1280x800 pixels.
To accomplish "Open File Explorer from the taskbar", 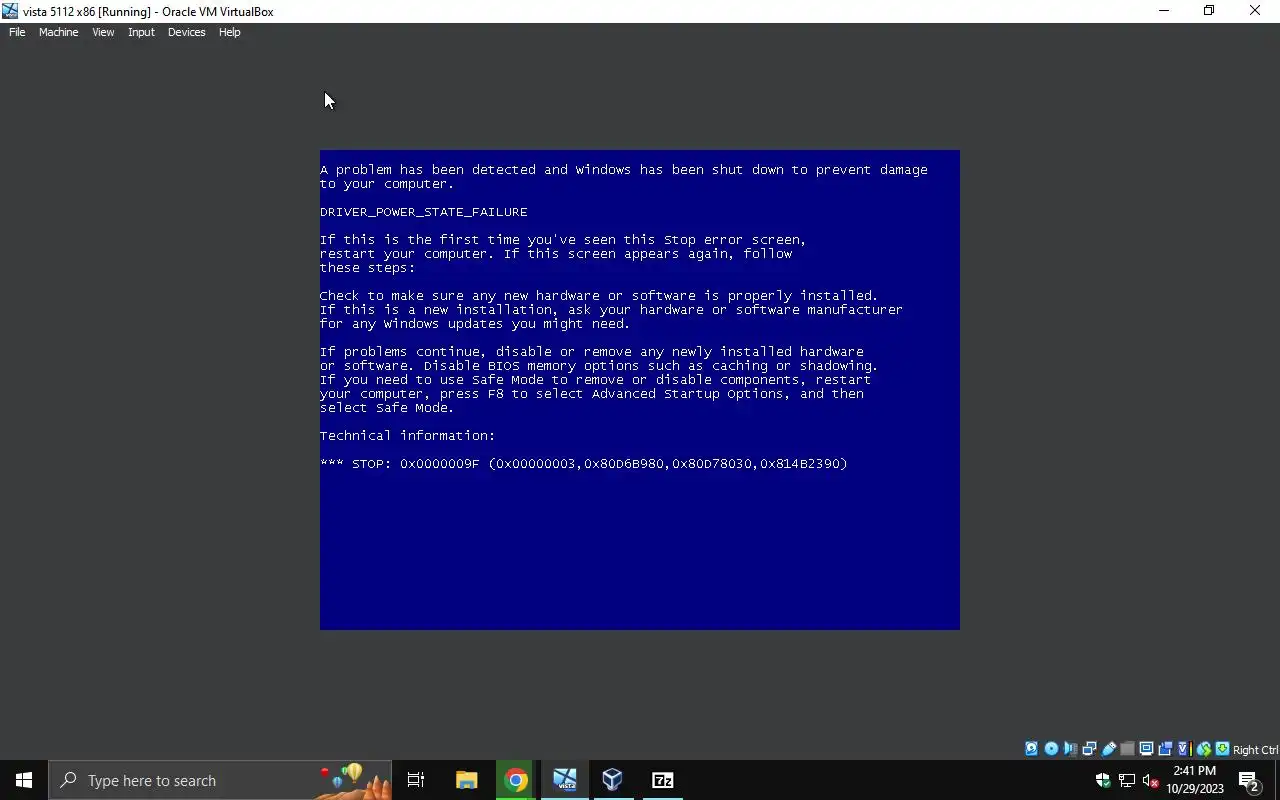I will [x=467, y=780].
